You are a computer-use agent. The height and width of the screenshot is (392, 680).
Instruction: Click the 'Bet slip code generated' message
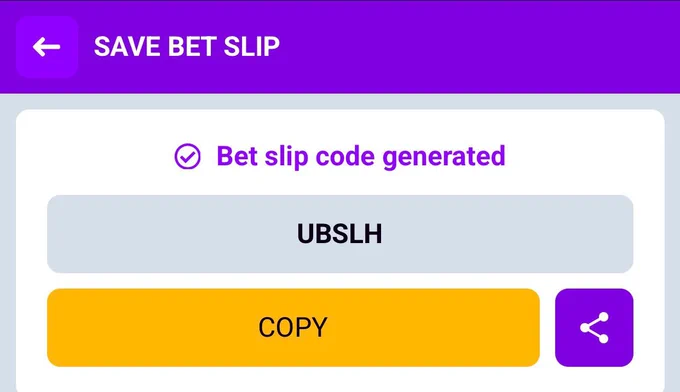point(361,157)
